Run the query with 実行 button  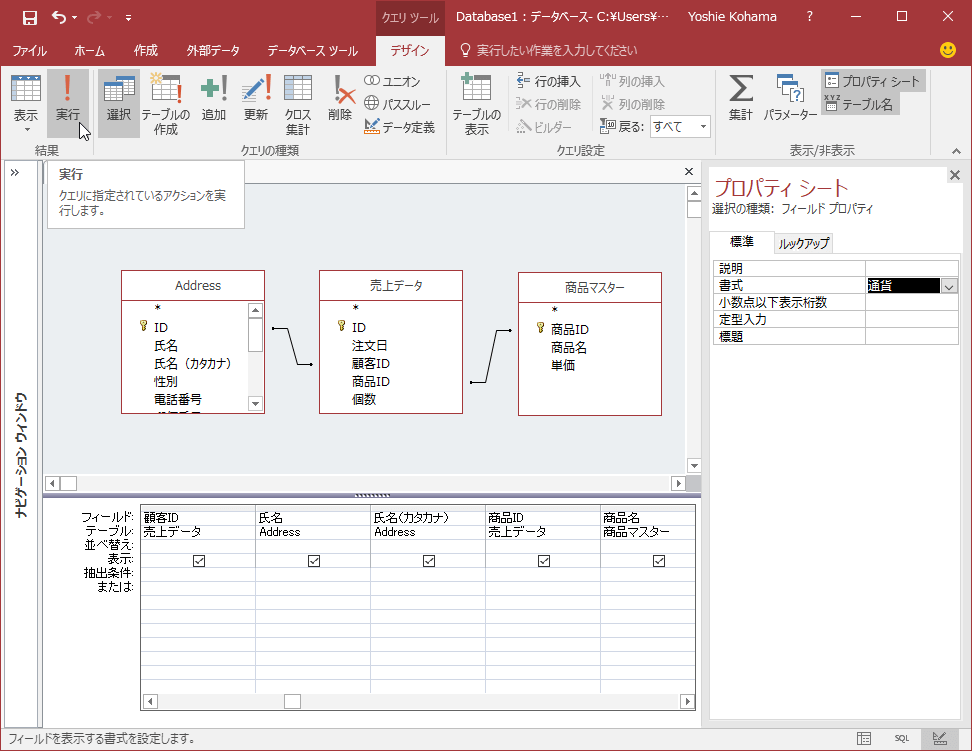[x=67, y=100]
